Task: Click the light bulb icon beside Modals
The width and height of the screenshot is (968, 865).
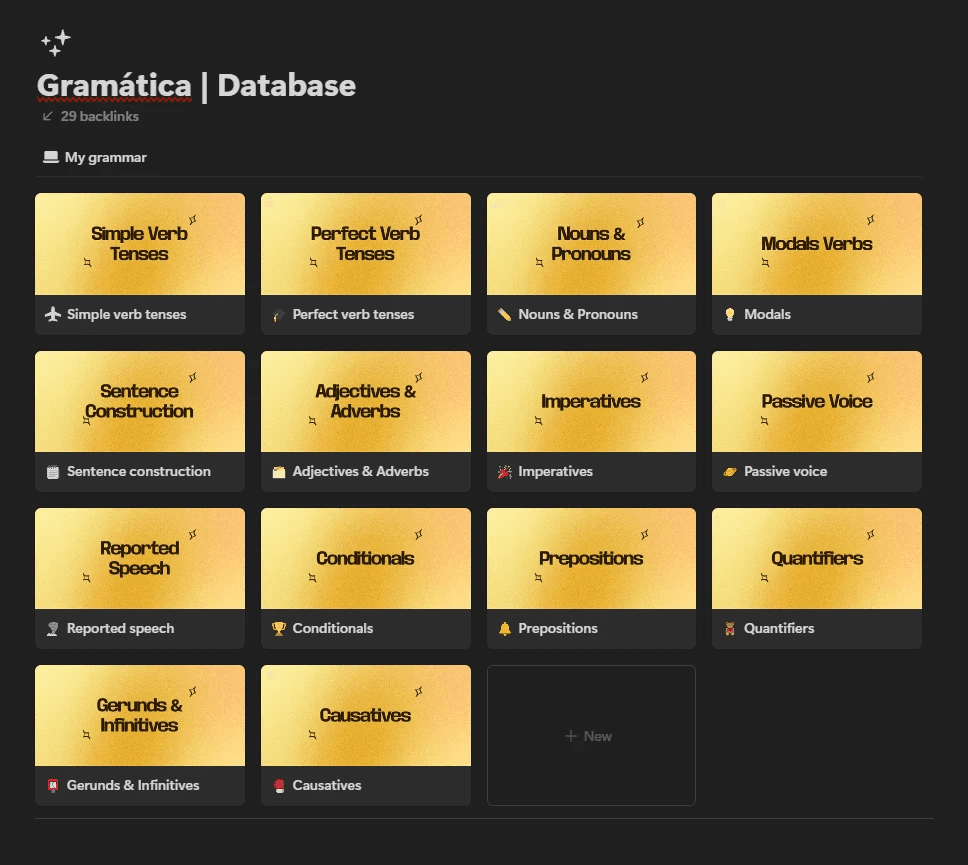Action: point(730,315)
